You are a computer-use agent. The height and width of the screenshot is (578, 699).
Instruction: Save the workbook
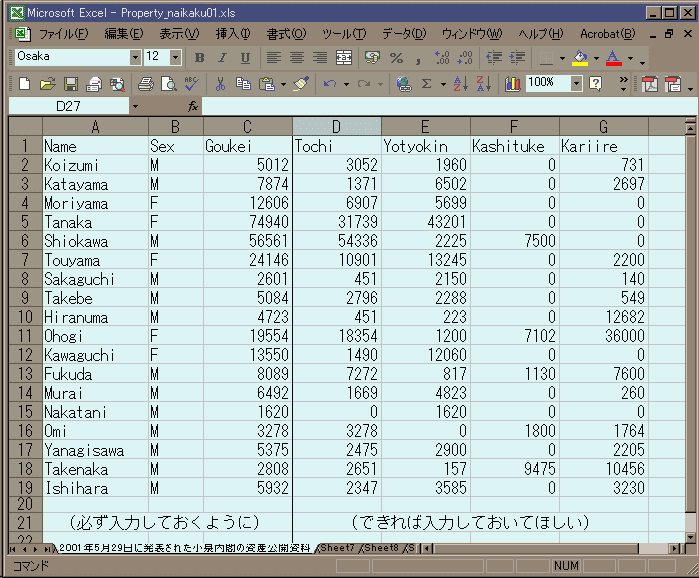coord(71,83)
